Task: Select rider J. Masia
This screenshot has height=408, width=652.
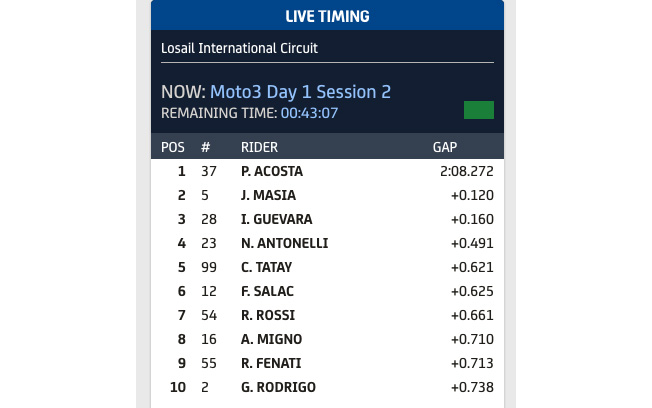Action: point(268,195)
